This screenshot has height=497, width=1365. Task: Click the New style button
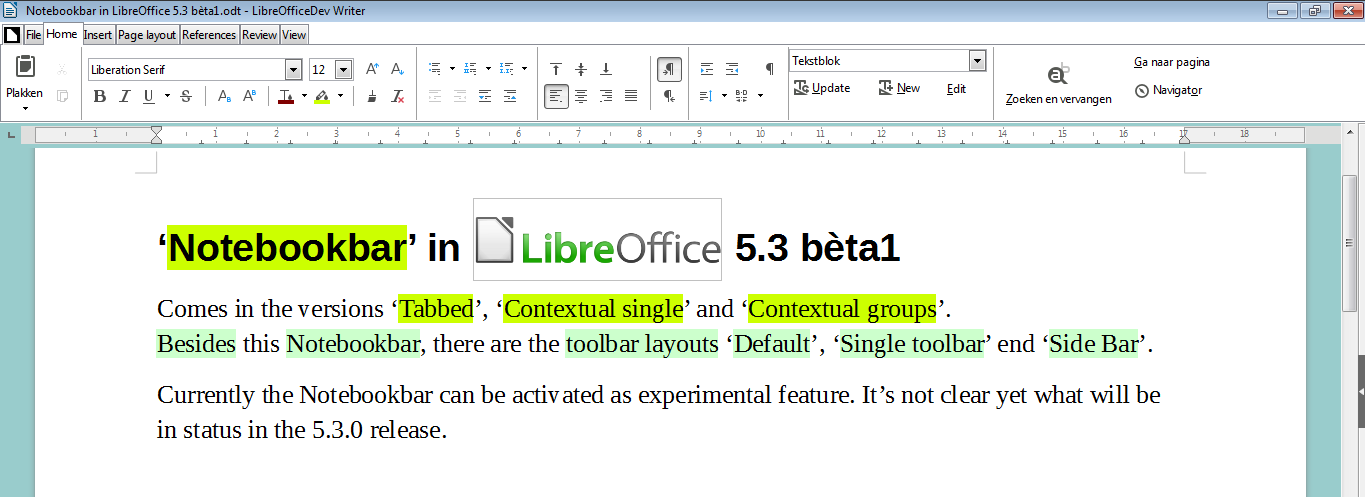tap(899, 88)
